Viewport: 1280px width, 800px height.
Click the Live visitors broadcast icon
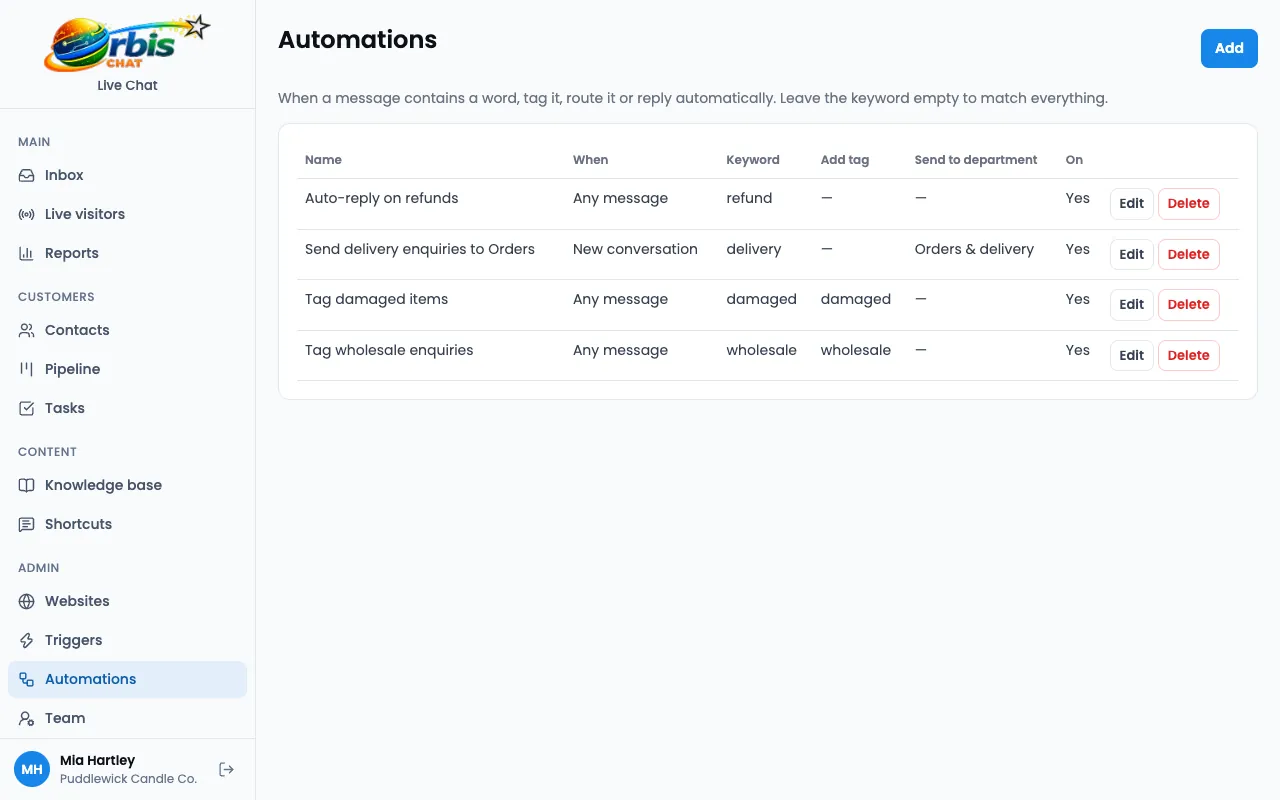27,214
